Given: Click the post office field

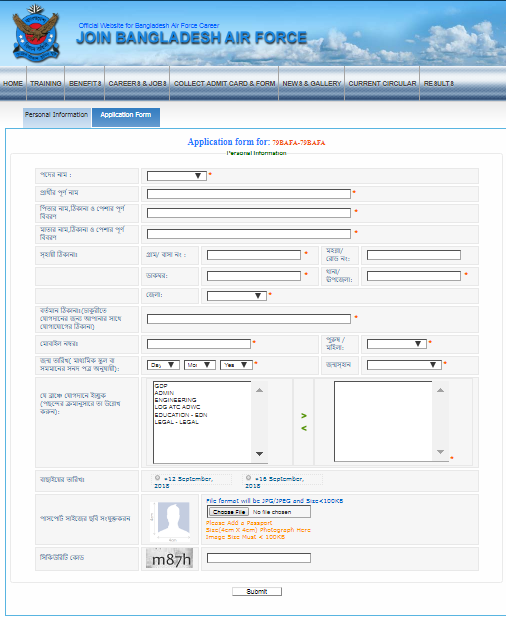Looking at the screenshot, I should (254, 276).
